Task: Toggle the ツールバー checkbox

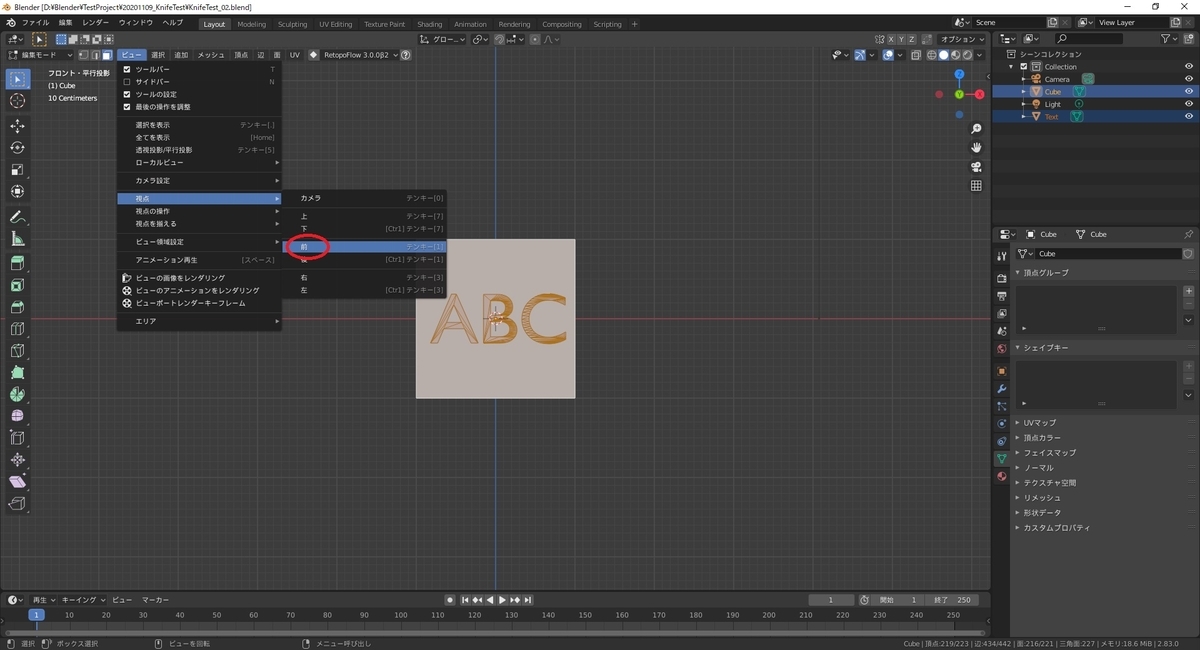Action: pos(127,69)
